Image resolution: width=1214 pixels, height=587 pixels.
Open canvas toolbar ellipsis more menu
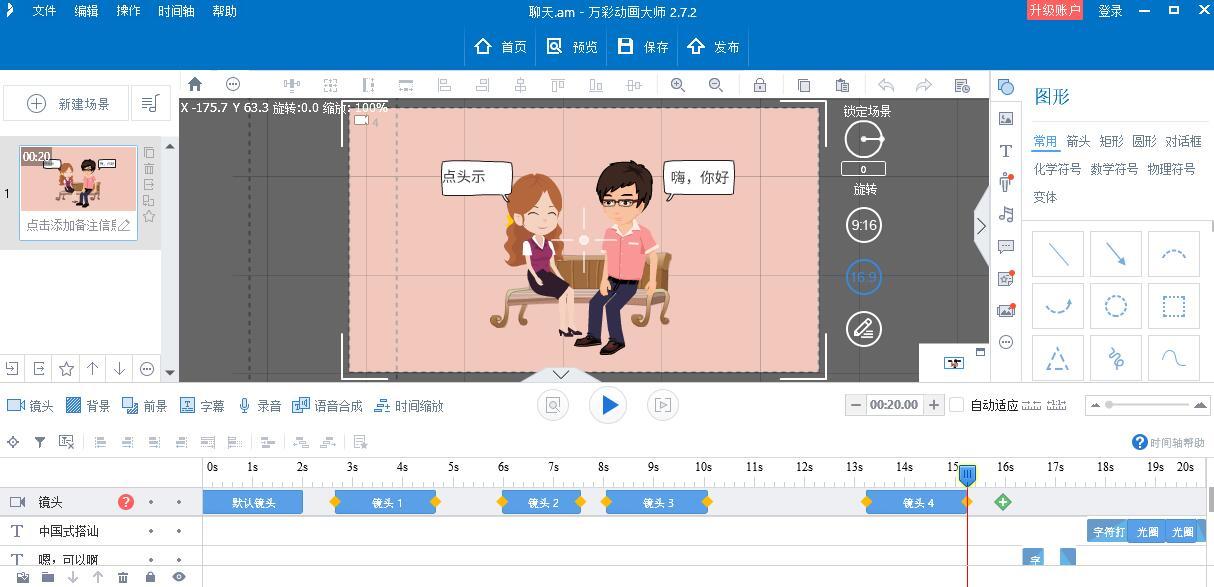pyautogui.click(x=233, y=85)
